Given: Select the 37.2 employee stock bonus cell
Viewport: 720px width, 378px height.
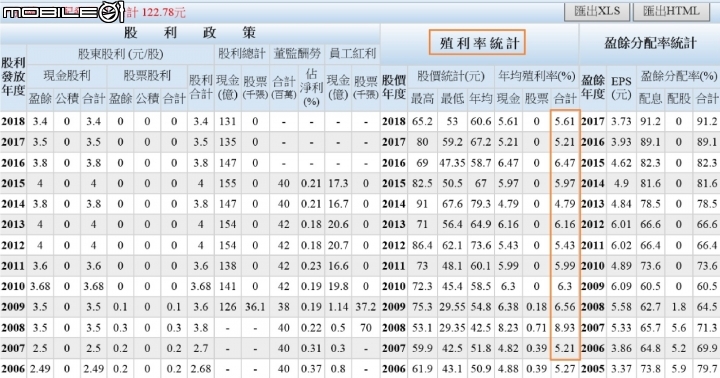Looking at the screenshot, I should [x=366, y=307].
